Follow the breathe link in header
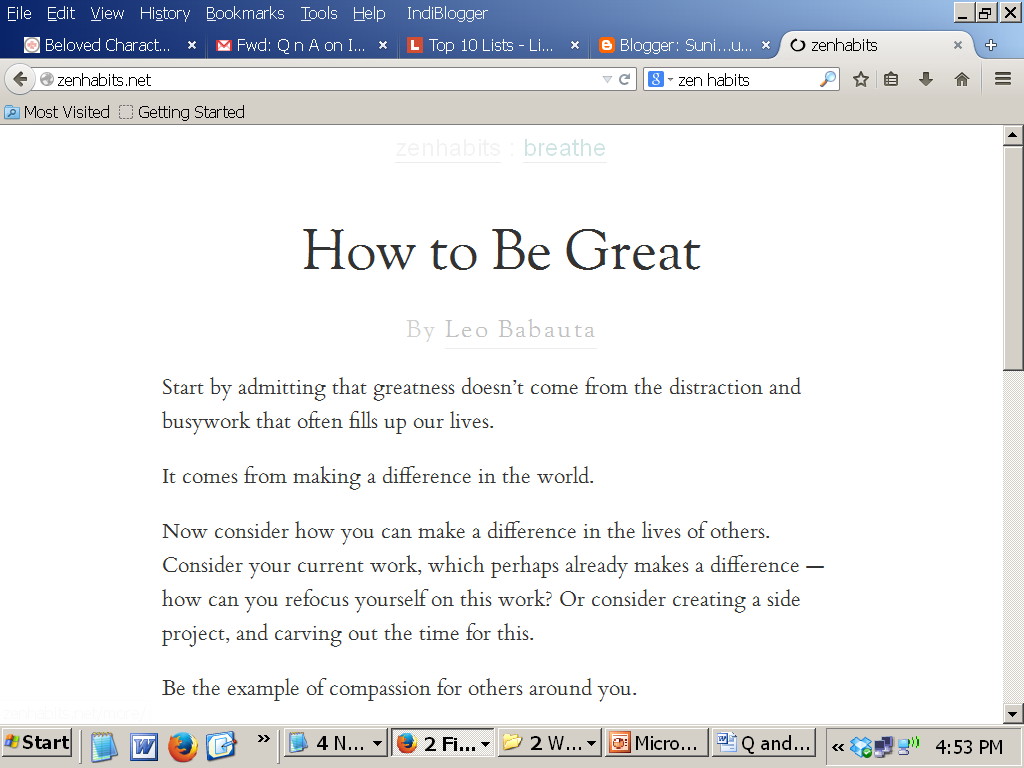The width and height of the screenshot is (1024, 768). [x=564, y=148]
